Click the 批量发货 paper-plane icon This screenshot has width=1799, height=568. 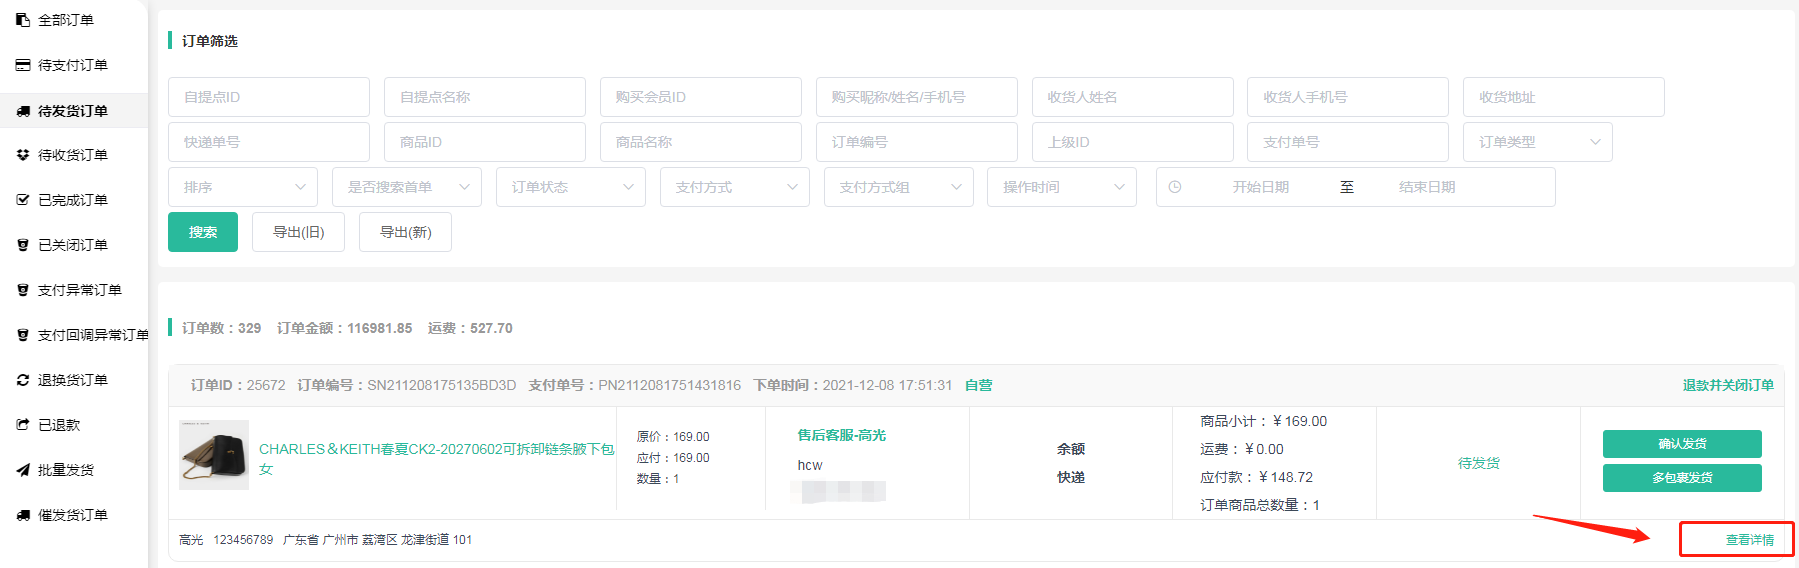[23, 470]
